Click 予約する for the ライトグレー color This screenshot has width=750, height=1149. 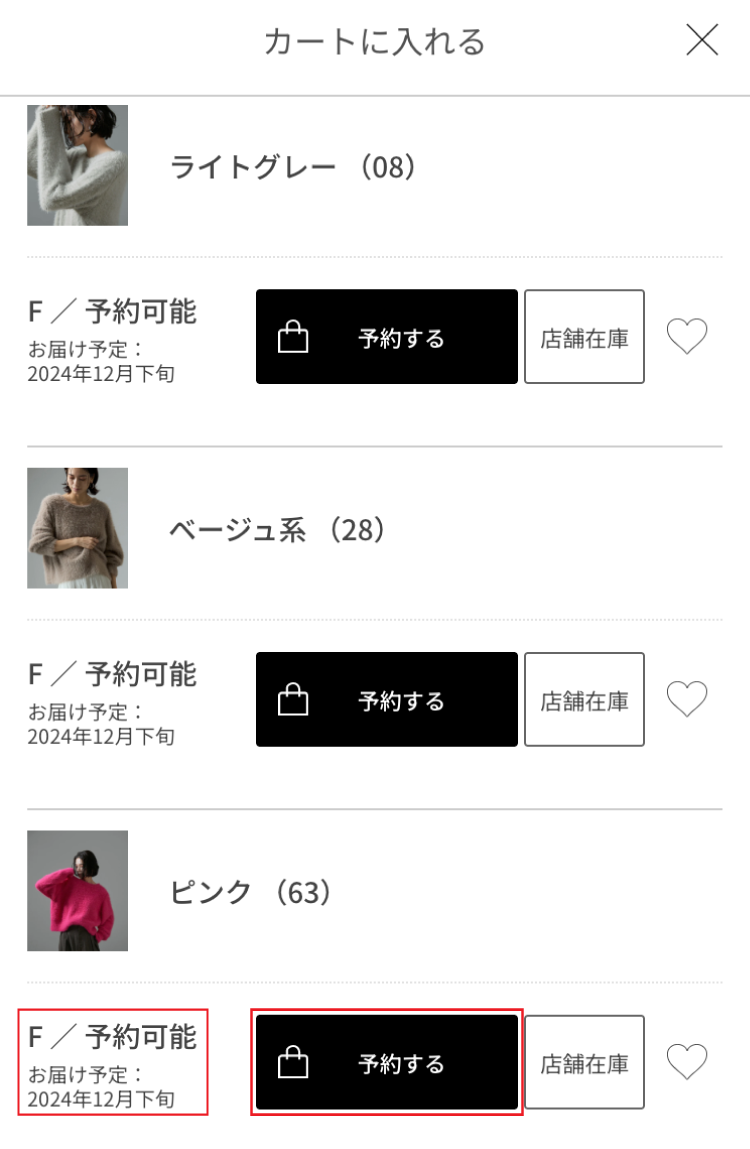(x=400, y=337)
